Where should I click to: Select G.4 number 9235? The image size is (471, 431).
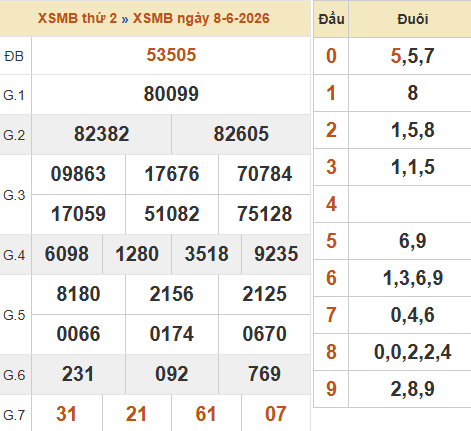point(276,254)
